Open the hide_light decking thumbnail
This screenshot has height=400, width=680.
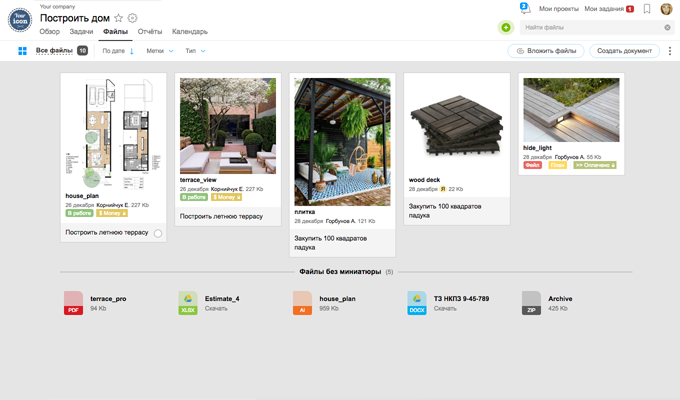pyautogui.click(x=571, y=110)
